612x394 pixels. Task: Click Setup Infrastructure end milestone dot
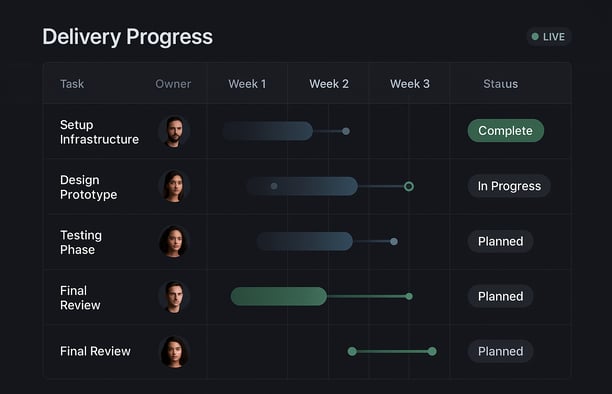pyautogui.click(x=346, y=131)
